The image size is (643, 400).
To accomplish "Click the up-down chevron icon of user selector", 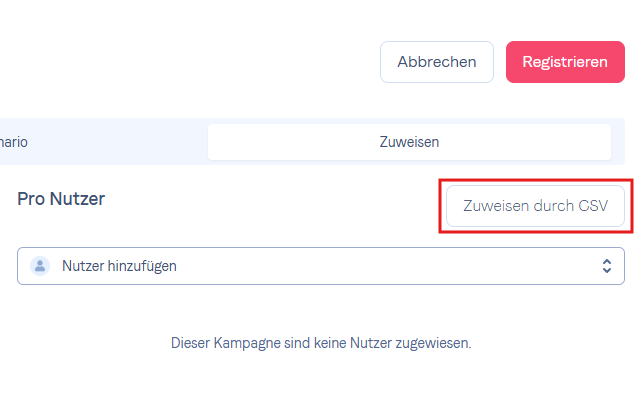I will (607, 266).
